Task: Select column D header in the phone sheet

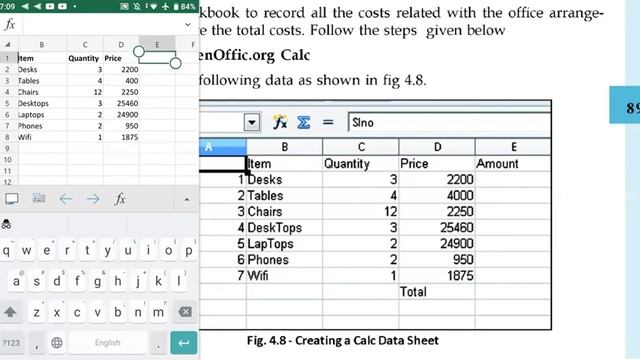Action: tap(121, 44)
